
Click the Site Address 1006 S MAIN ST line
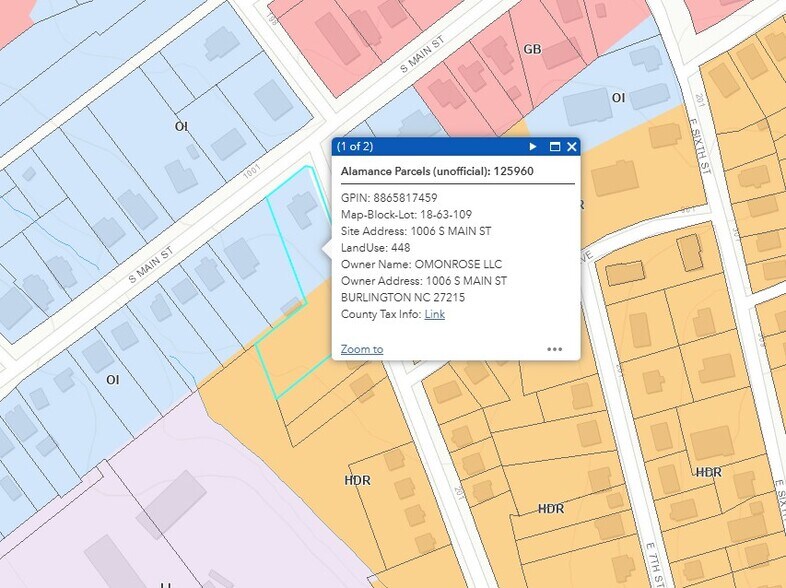click(x=416, y=231)
